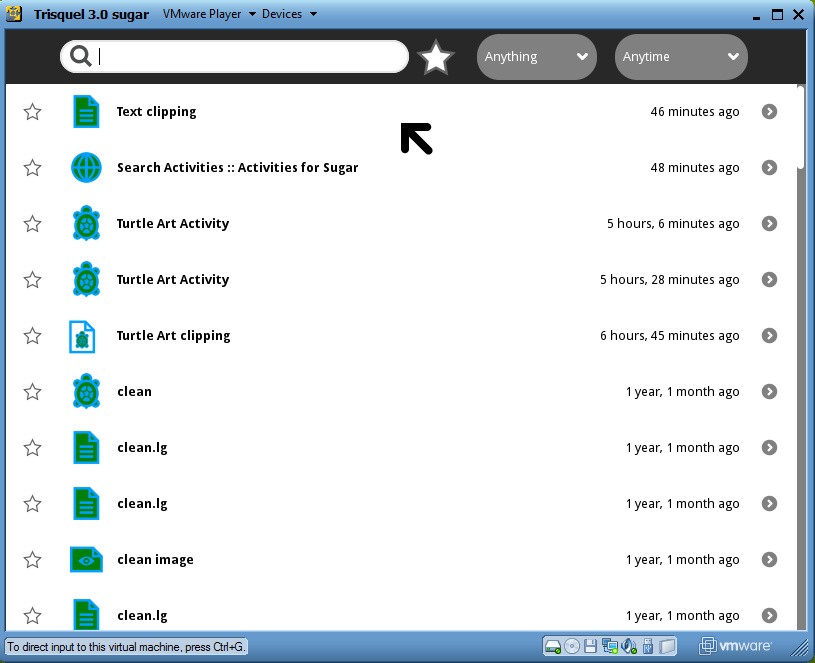Open the Text clipping document icon

pyautogui.click(x=87, y=112)
